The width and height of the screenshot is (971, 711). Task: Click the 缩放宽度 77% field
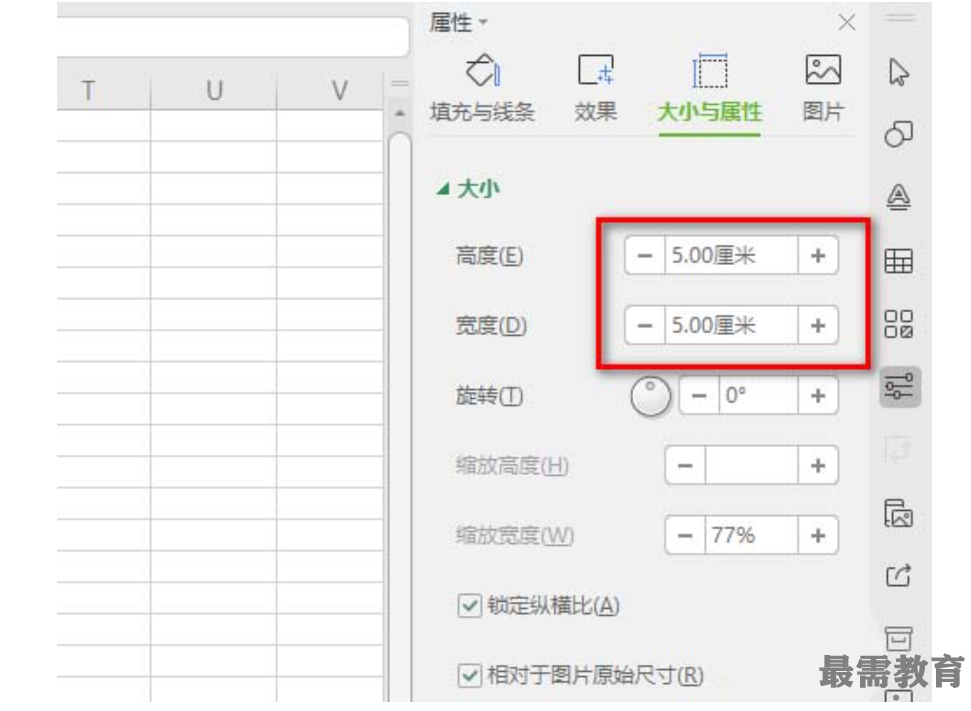point(751,535)
